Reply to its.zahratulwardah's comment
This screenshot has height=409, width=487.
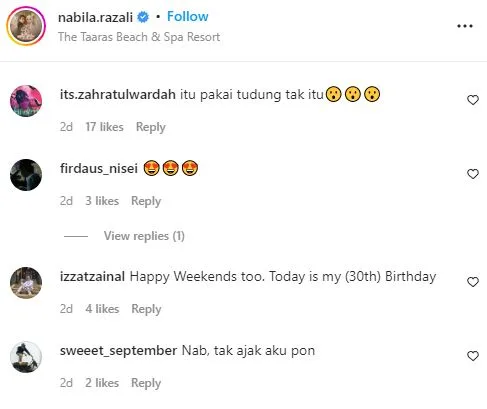click(x=151, y=127)
